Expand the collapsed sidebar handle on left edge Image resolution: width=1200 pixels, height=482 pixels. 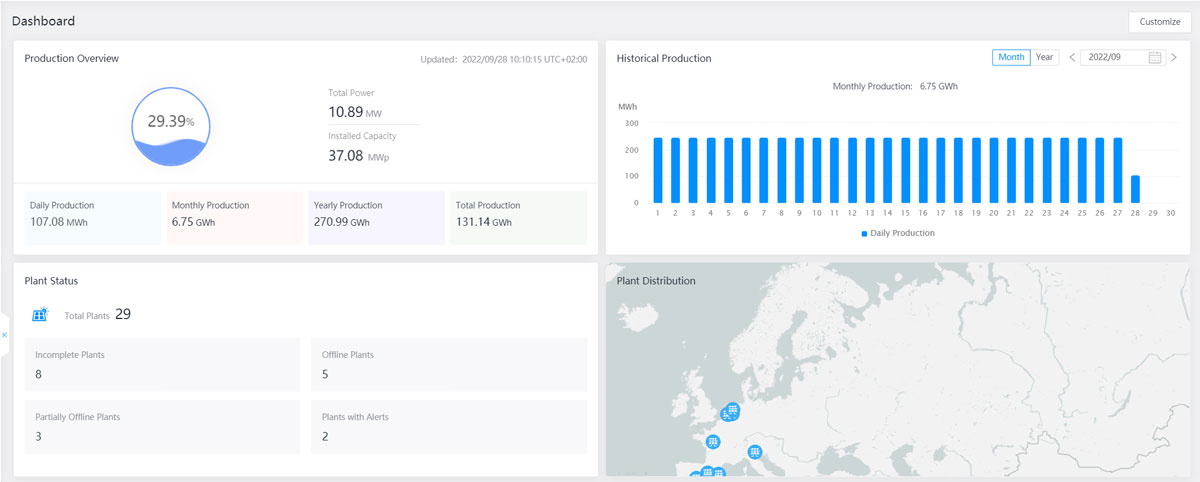point(4,335)
